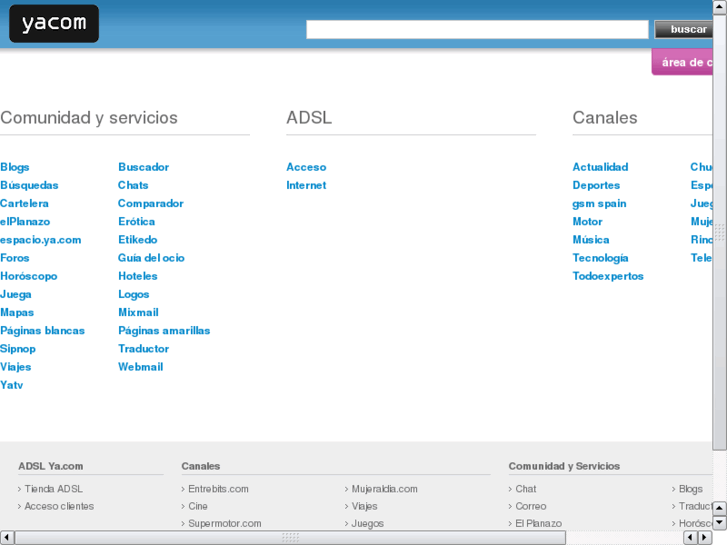
Task: Open Música channel link
Action: 591,240
